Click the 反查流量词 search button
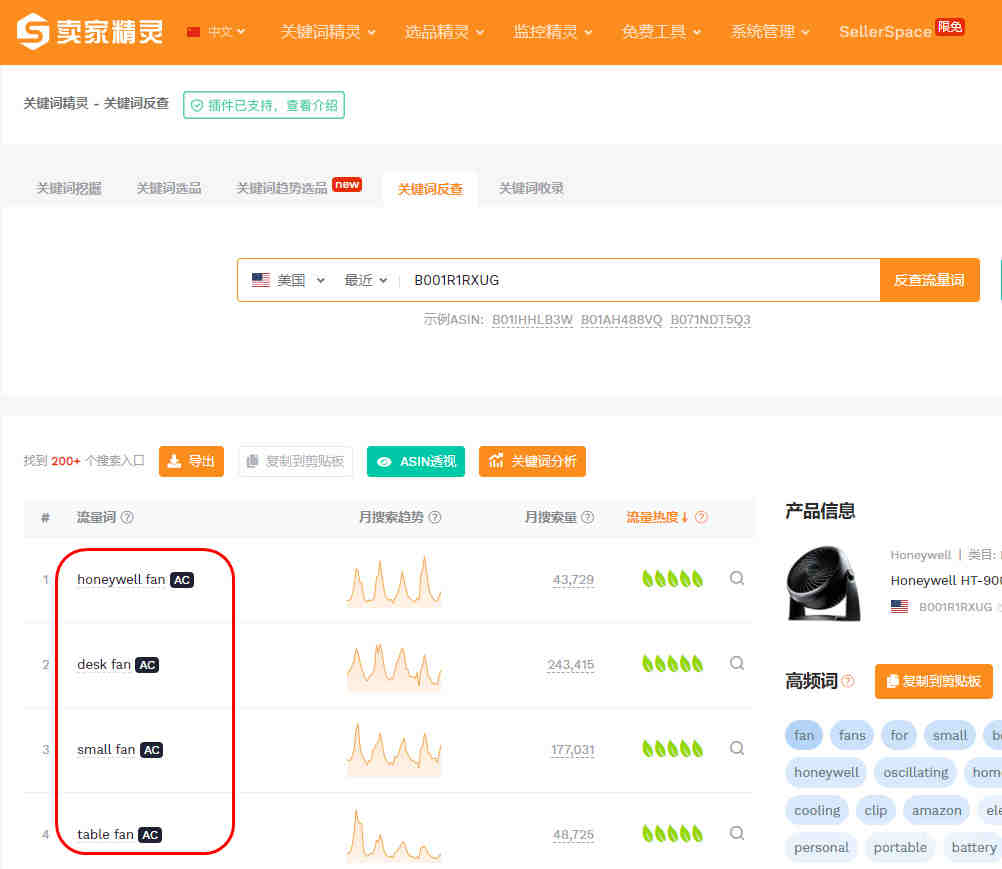This screenshot has height=869, width=1002. pyautogui.click(x=929, y=280)
